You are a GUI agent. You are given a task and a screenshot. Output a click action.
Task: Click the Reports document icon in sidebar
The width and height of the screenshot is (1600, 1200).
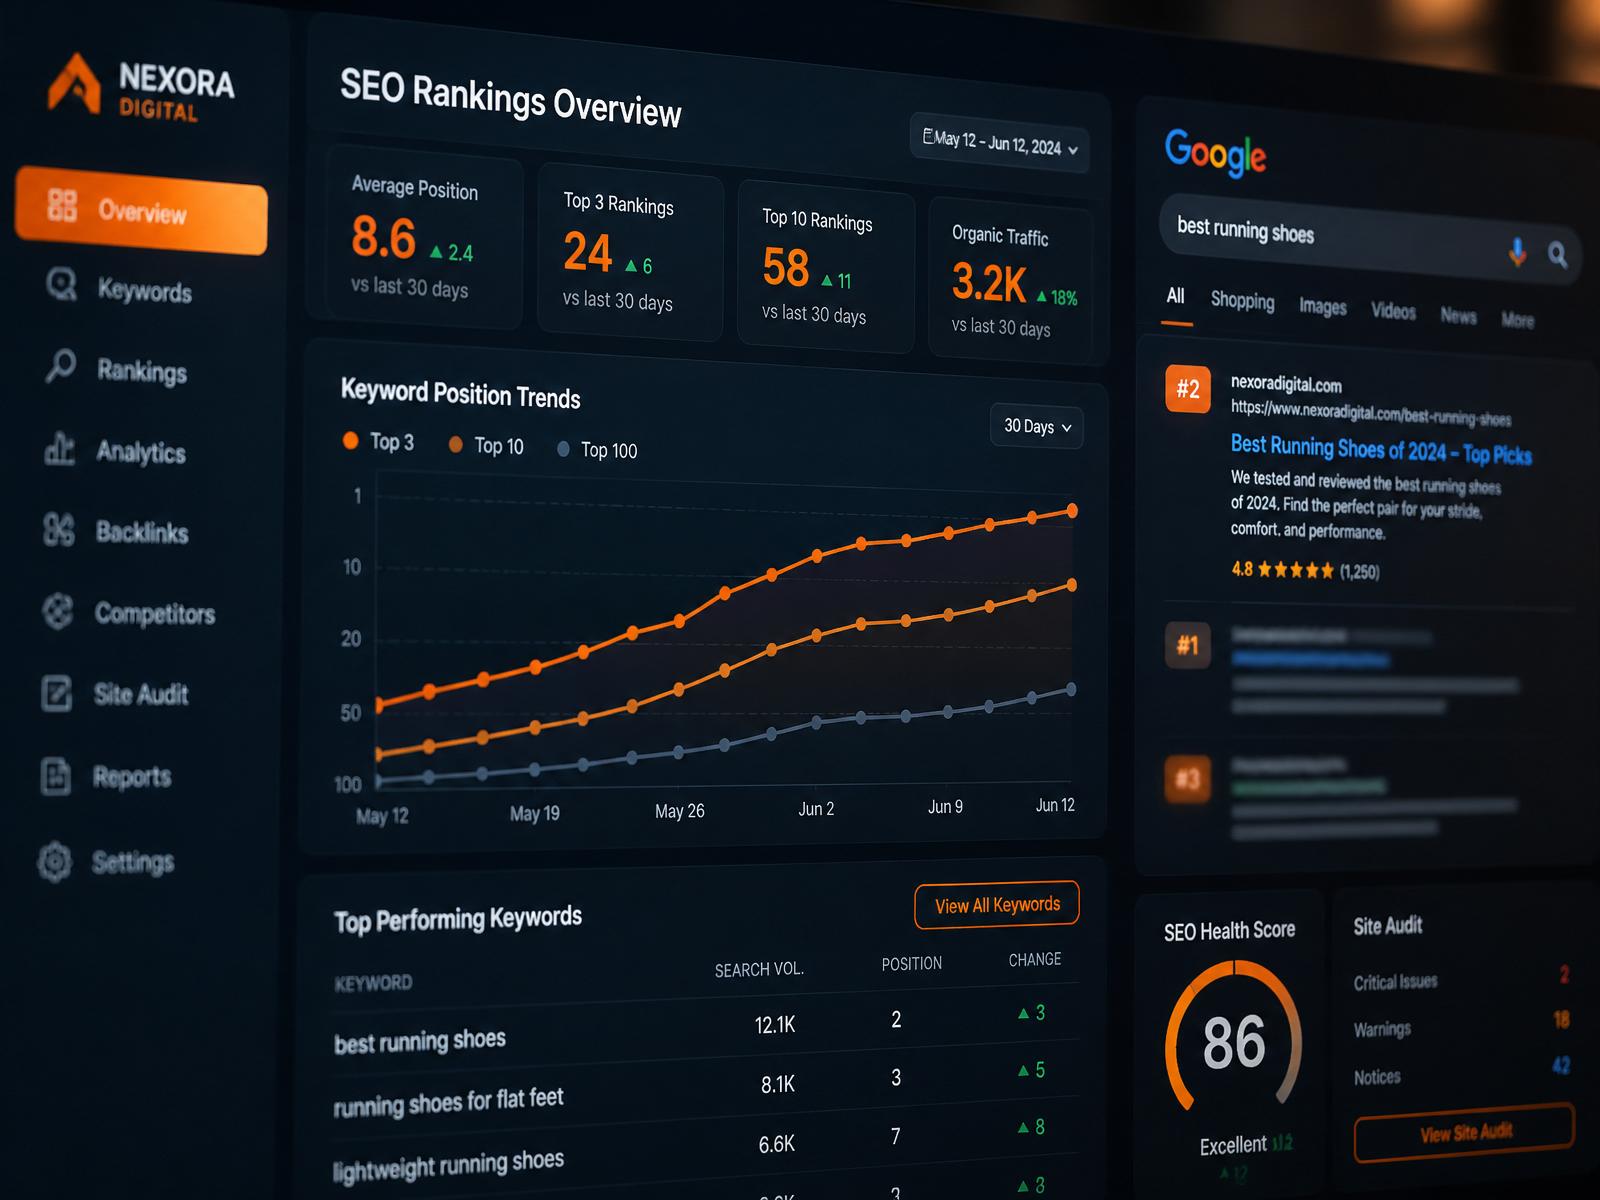pos(56,776)
